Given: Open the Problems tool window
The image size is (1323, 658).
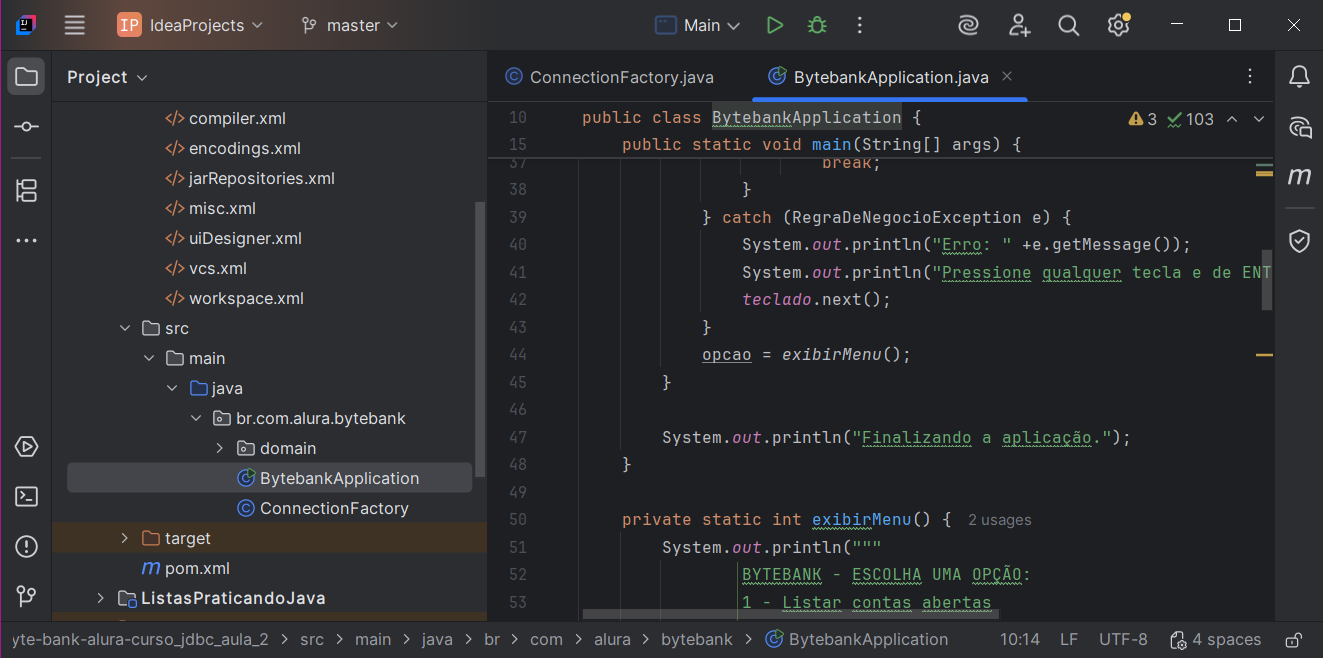Looking at the screenshot, I should tap(27, 546).
